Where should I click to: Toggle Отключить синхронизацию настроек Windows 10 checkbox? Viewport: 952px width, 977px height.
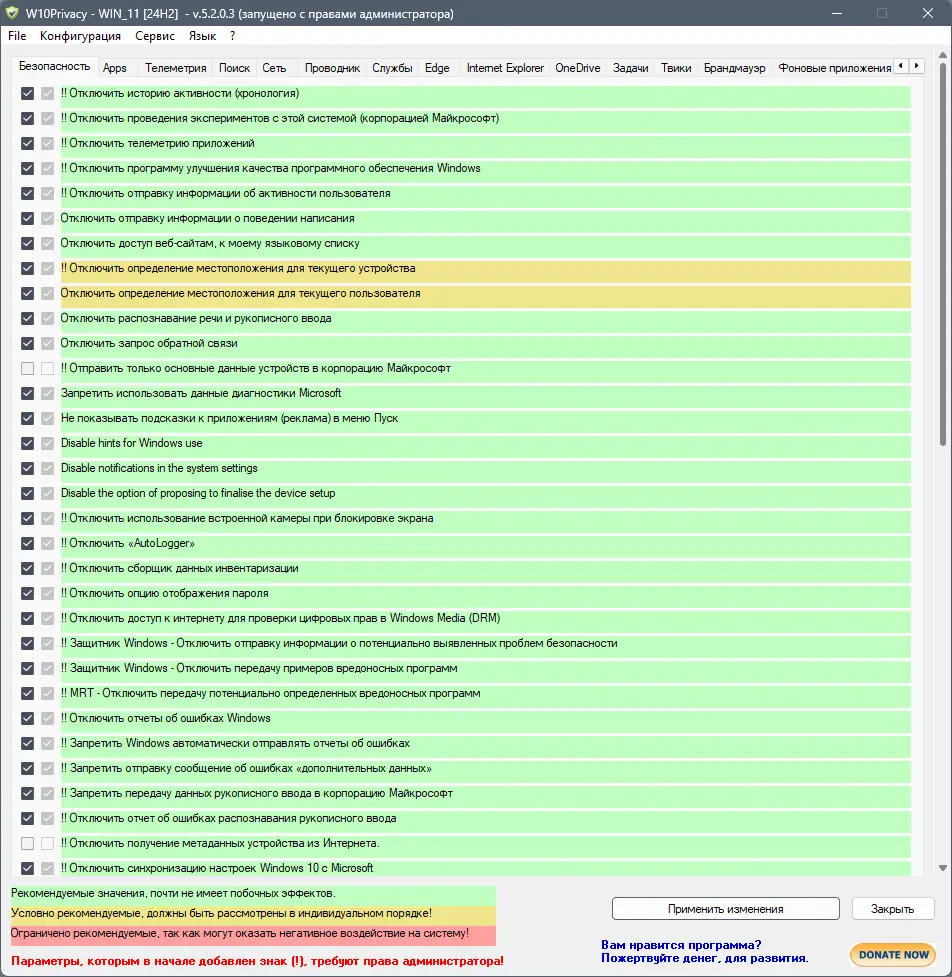tap(27, 868)
